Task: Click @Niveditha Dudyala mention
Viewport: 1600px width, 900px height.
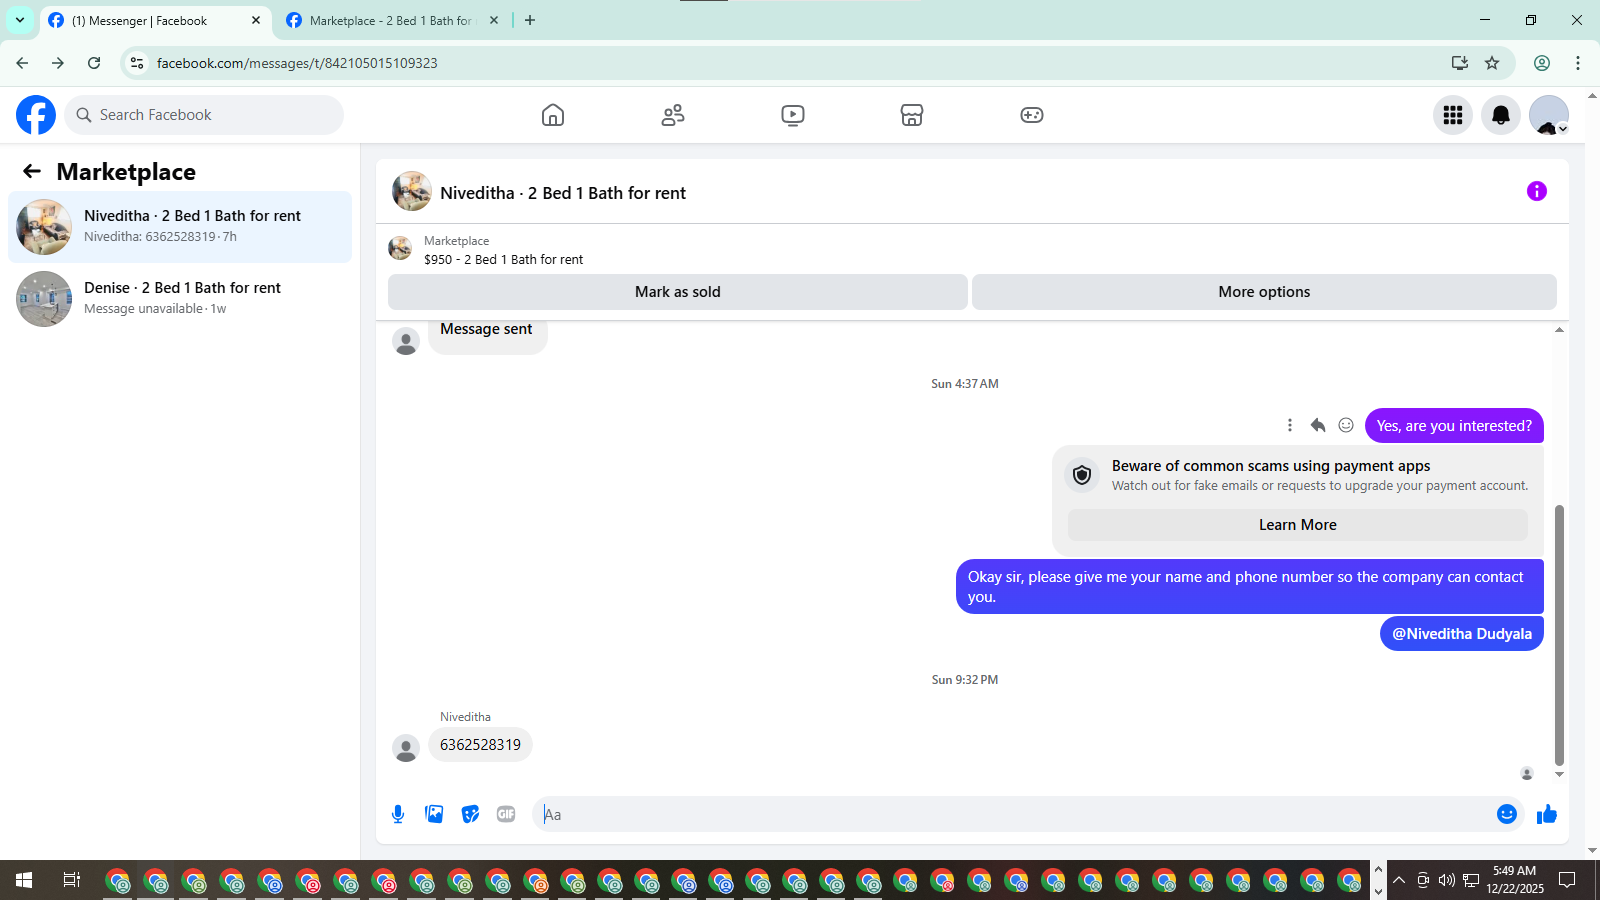Action: [x=1462, y=633]
